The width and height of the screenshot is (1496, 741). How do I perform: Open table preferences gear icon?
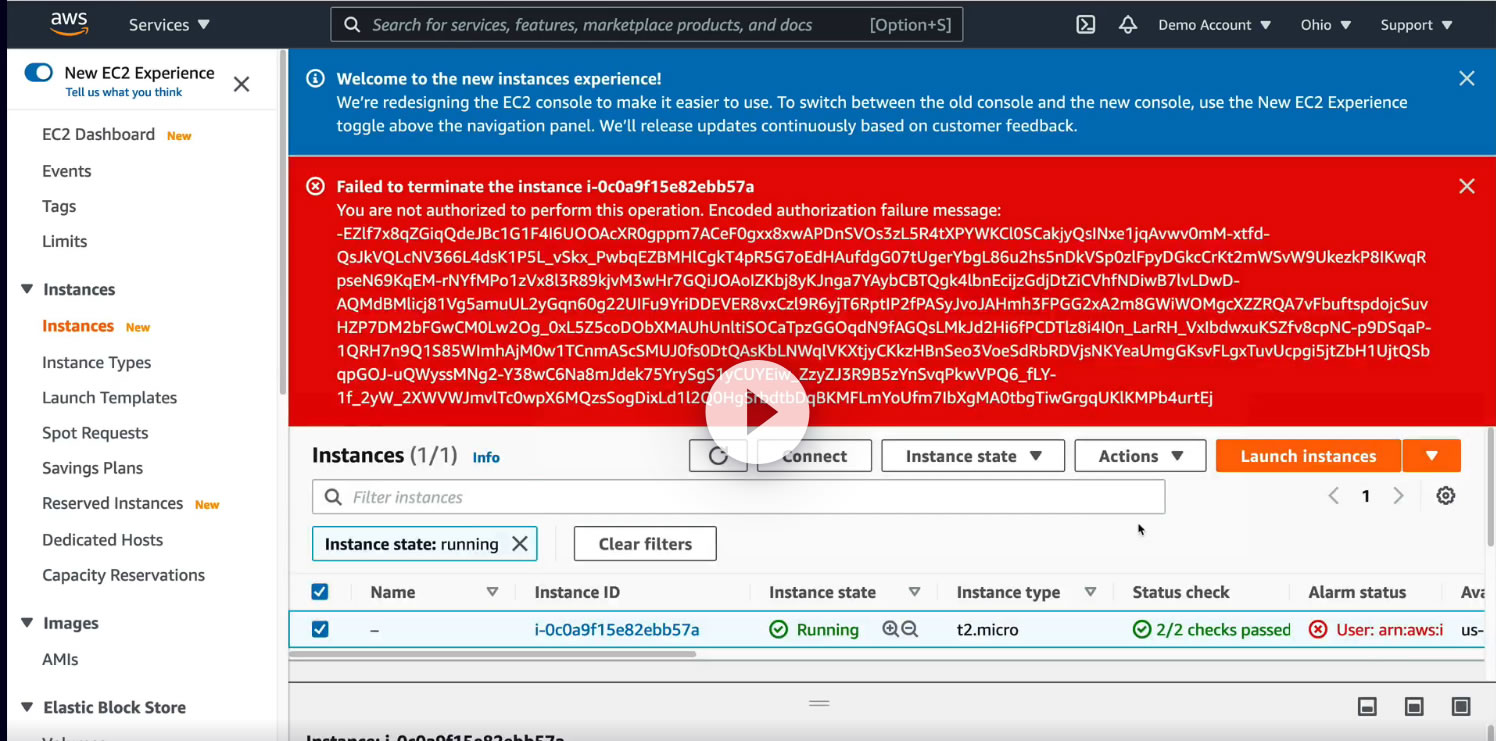pyautogui.click(x=1445, y=496)
